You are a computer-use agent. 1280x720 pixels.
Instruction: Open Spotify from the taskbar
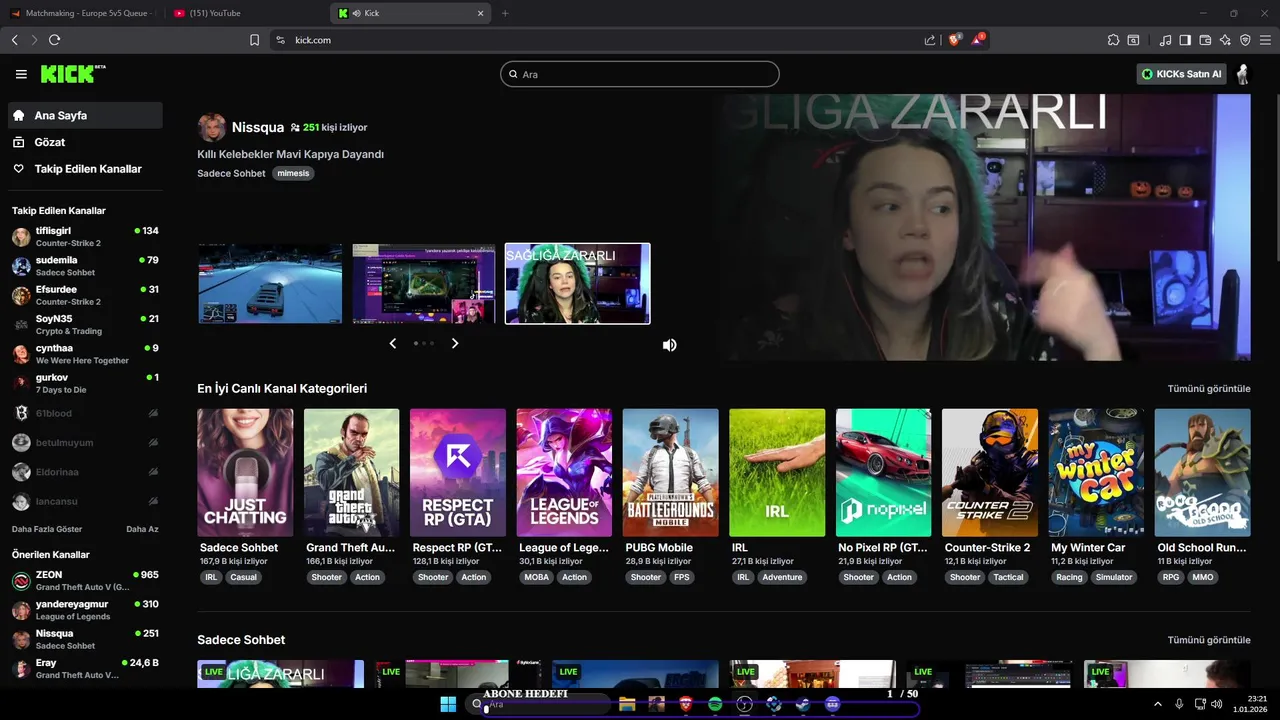pos(715,704)
